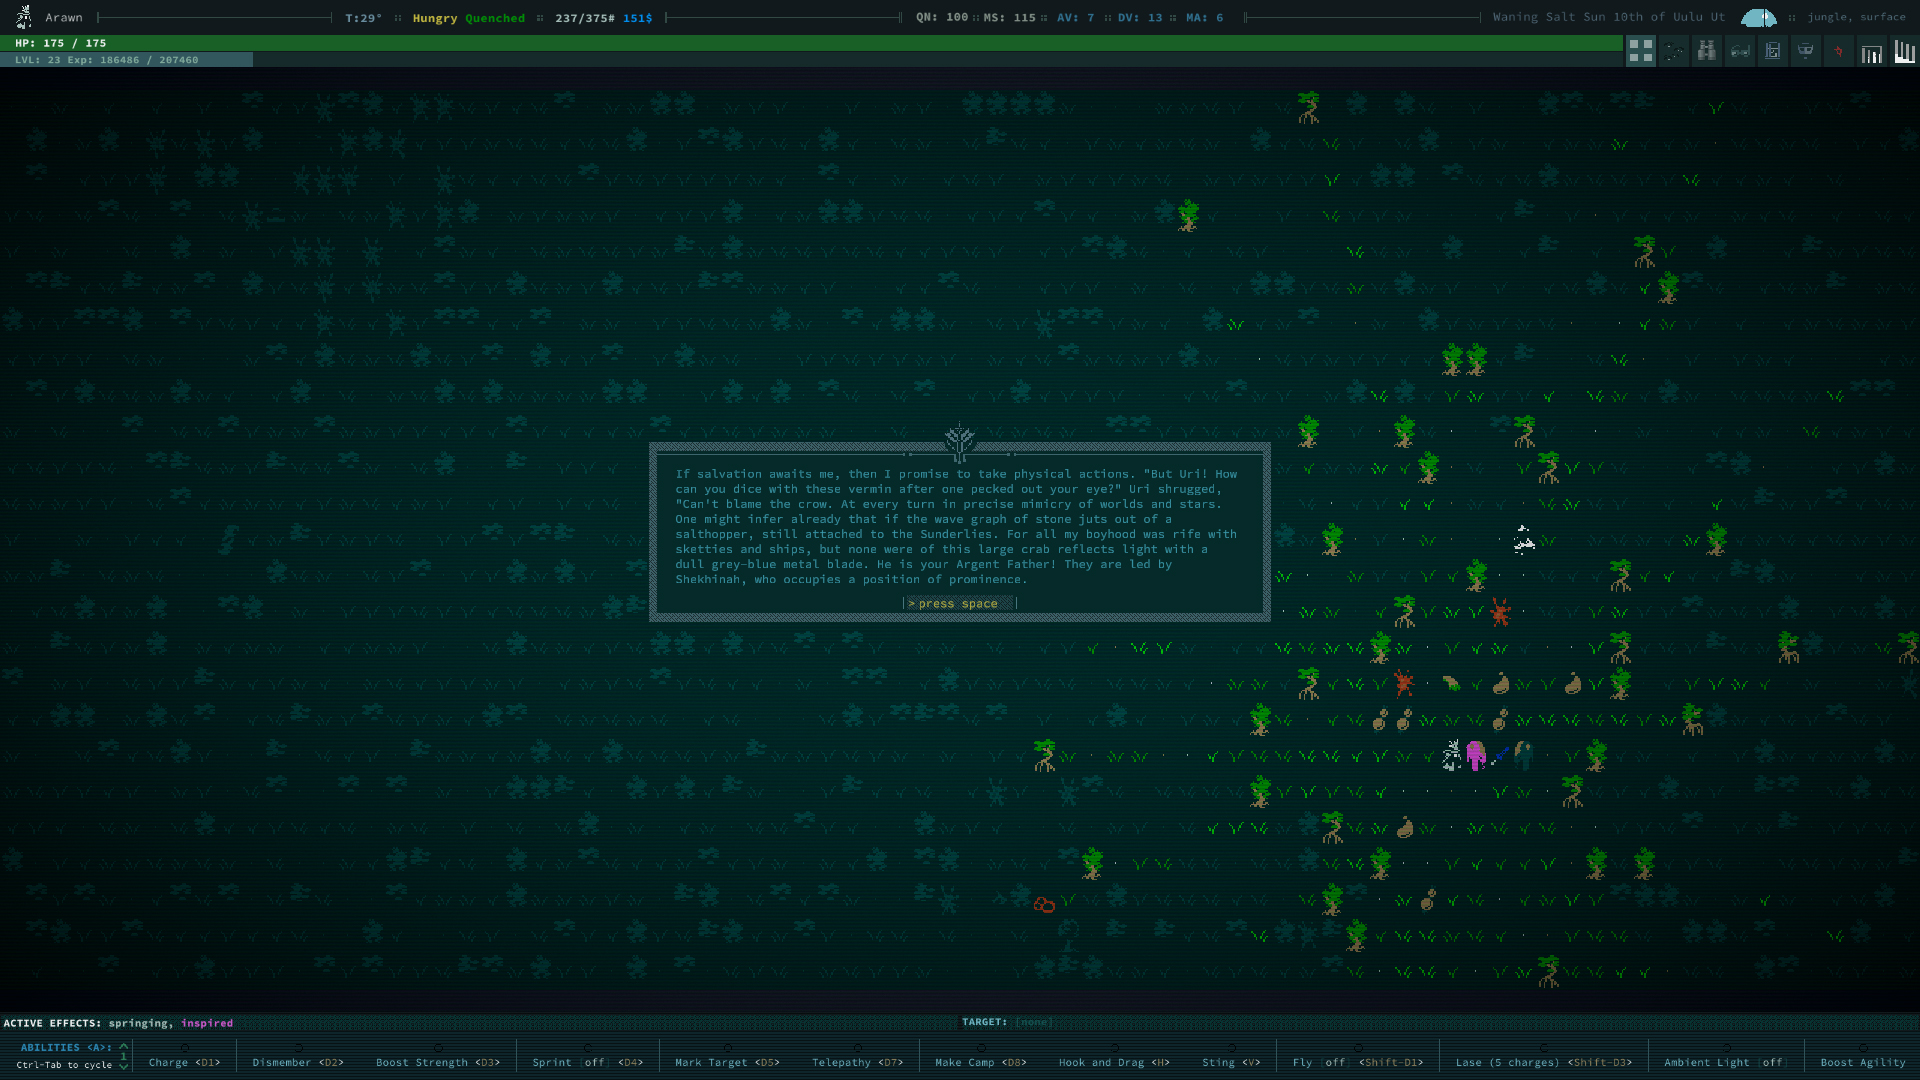The image size is (1920, 1080).
Task: Click the blue framed map icon
Action: [1772, 51]
